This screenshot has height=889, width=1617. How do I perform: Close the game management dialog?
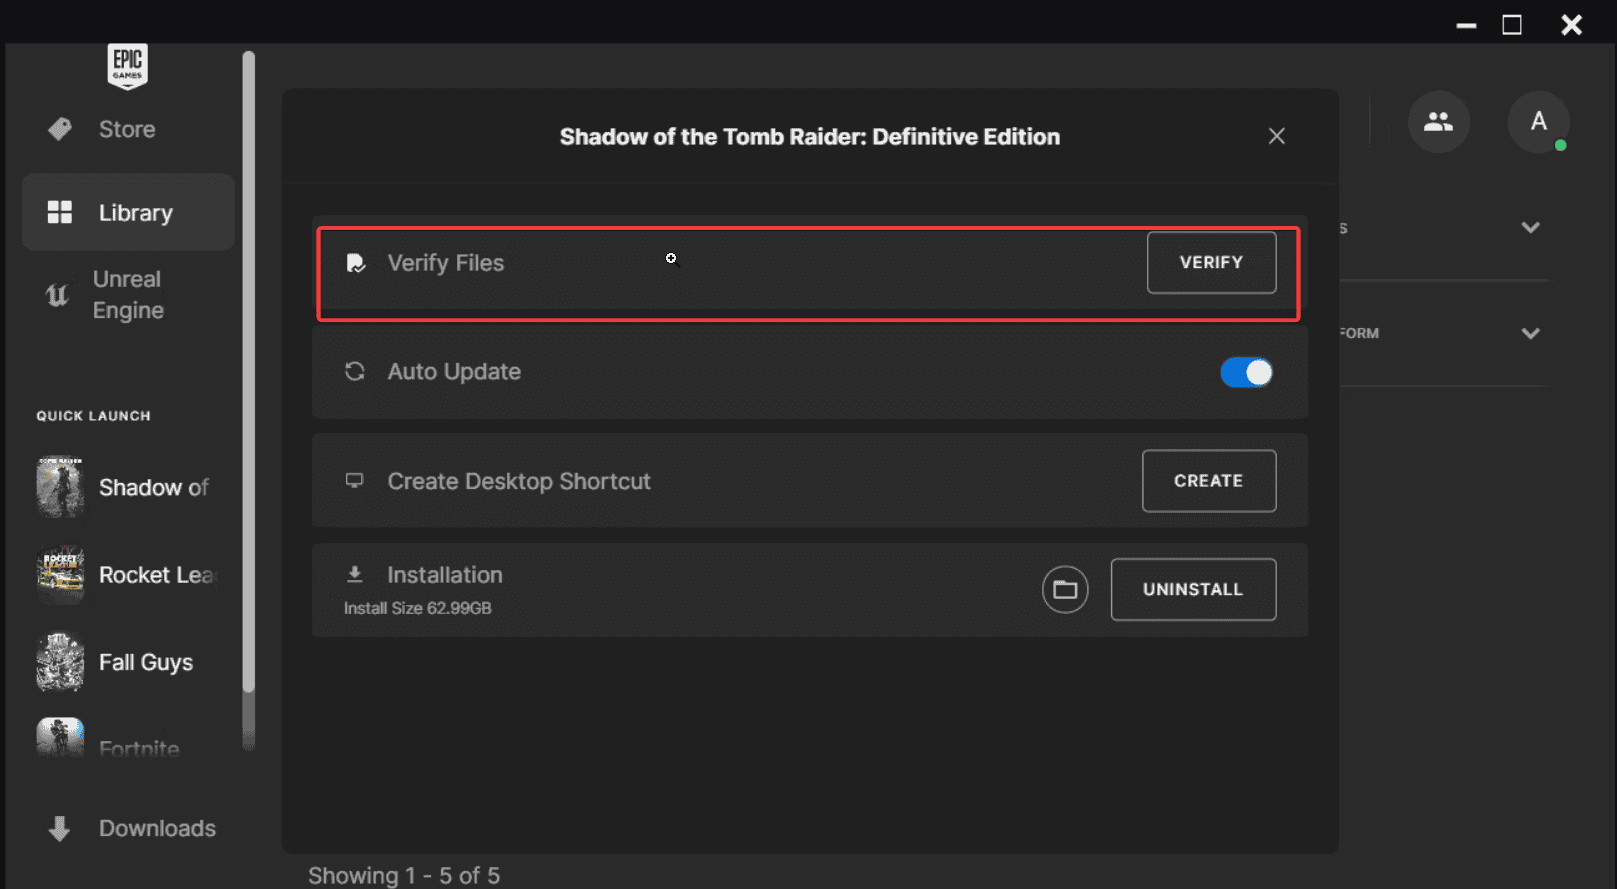[1277, 136]
